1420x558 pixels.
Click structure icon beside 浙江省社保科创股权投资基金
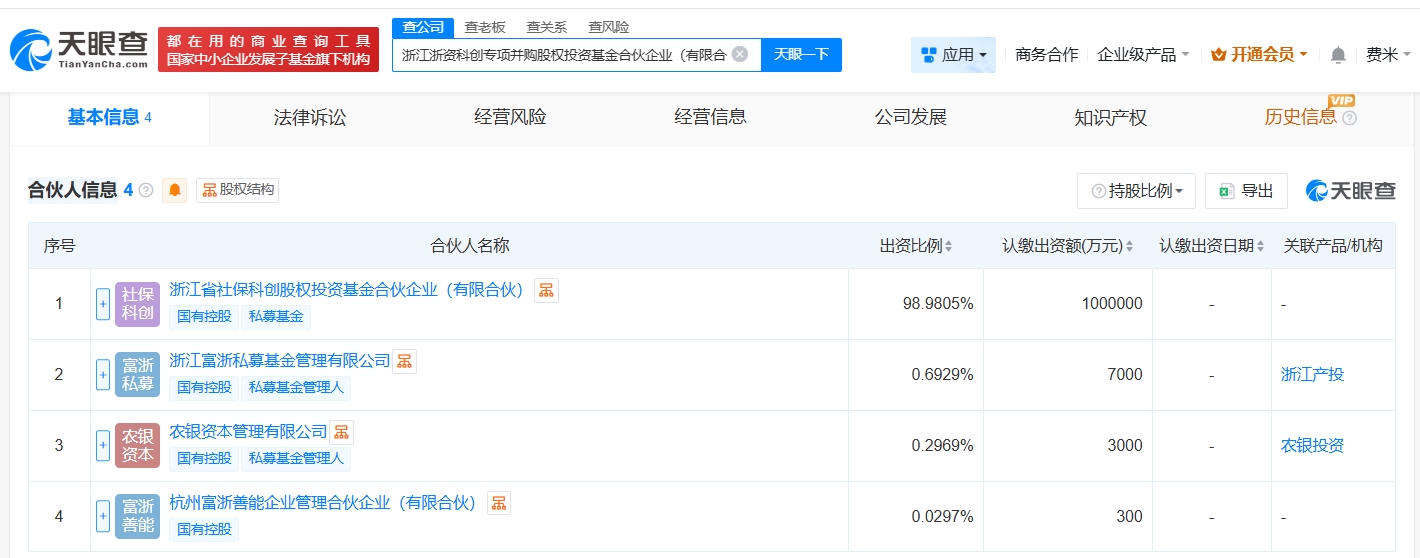click(546, 290)
